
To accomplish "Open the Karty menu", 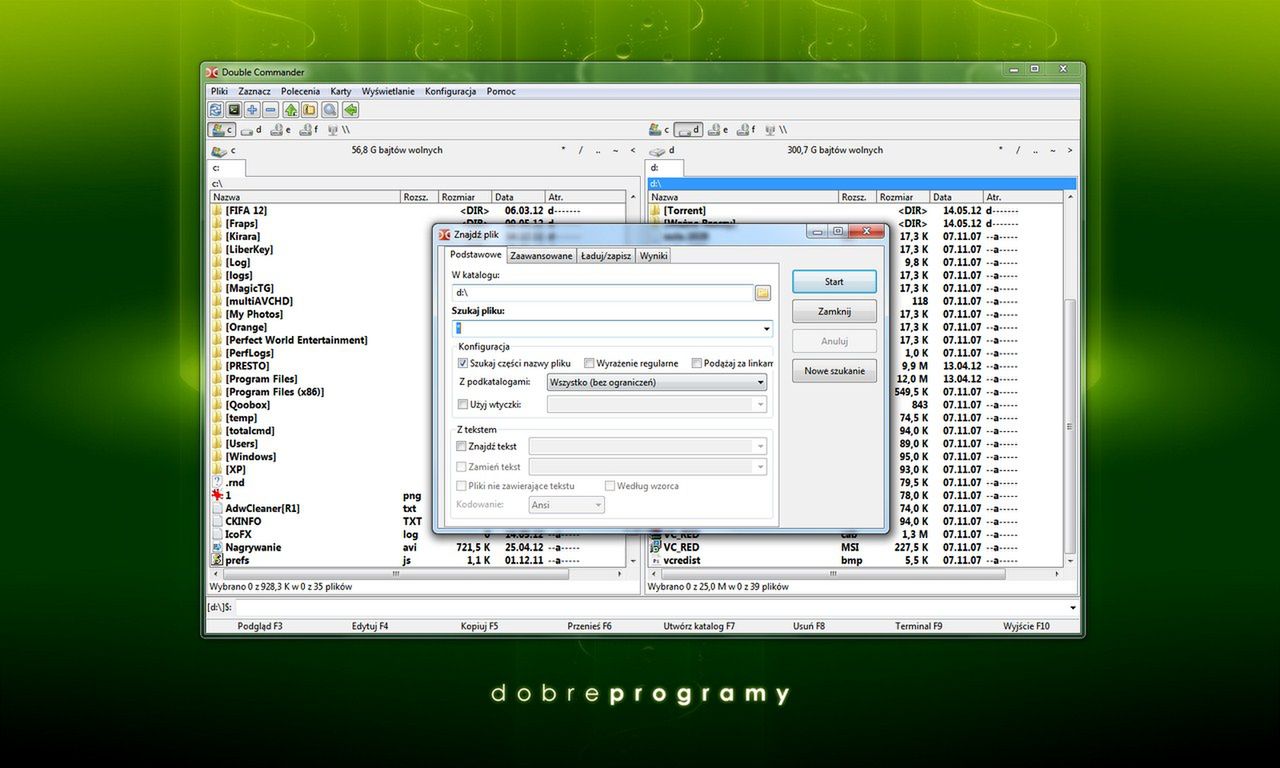I will [x=341, y=91].
